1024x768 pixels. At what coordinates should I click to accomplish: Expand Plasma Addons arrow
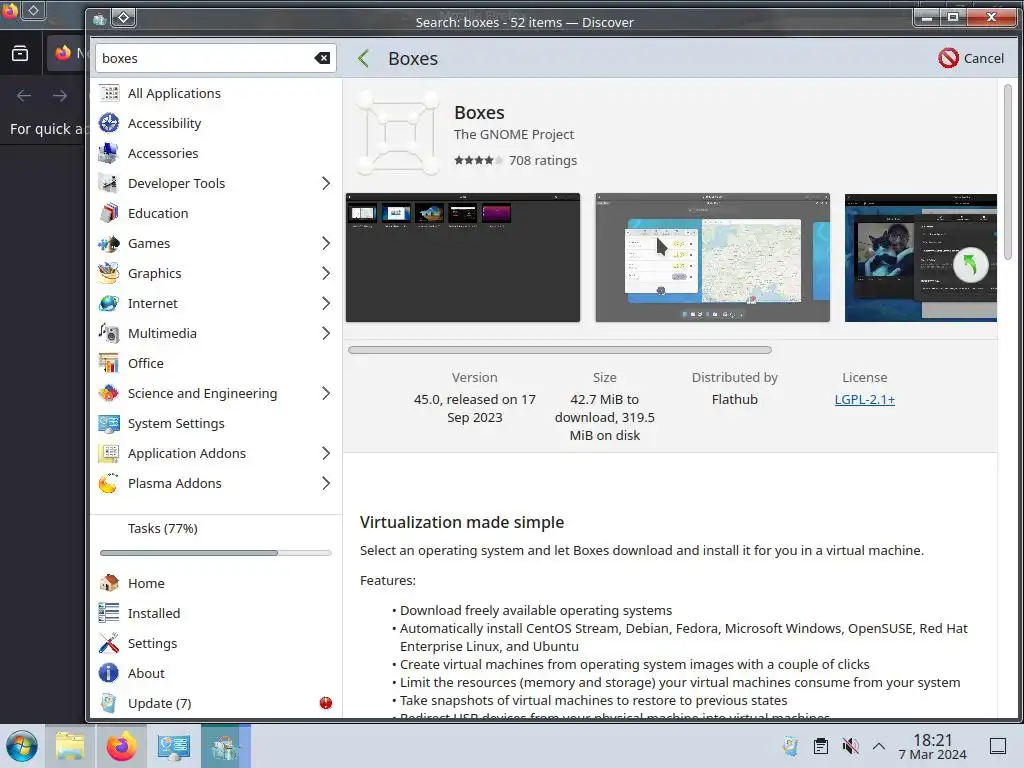coord(325,483)
